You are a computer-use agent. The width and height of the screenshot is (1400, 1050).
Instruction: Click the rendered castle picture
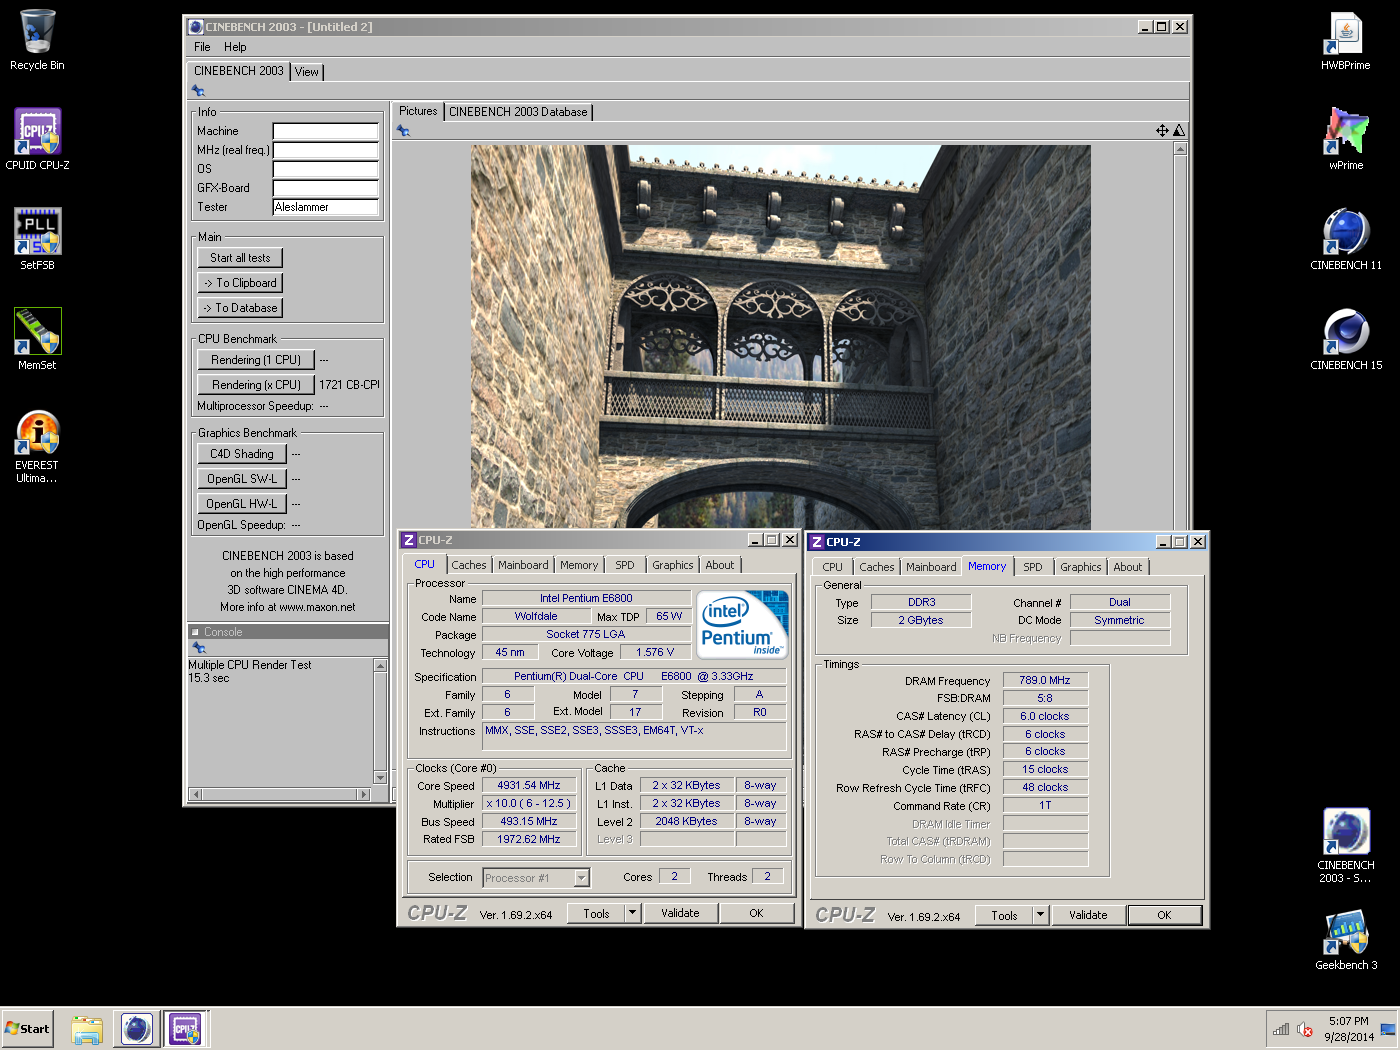781,337
